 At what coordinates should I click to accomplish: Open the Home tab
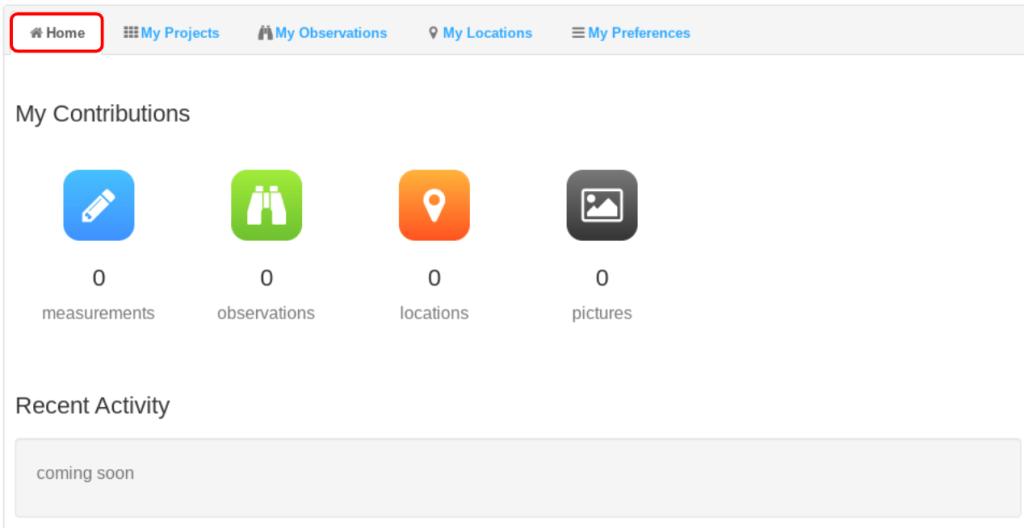coord(57,33)
